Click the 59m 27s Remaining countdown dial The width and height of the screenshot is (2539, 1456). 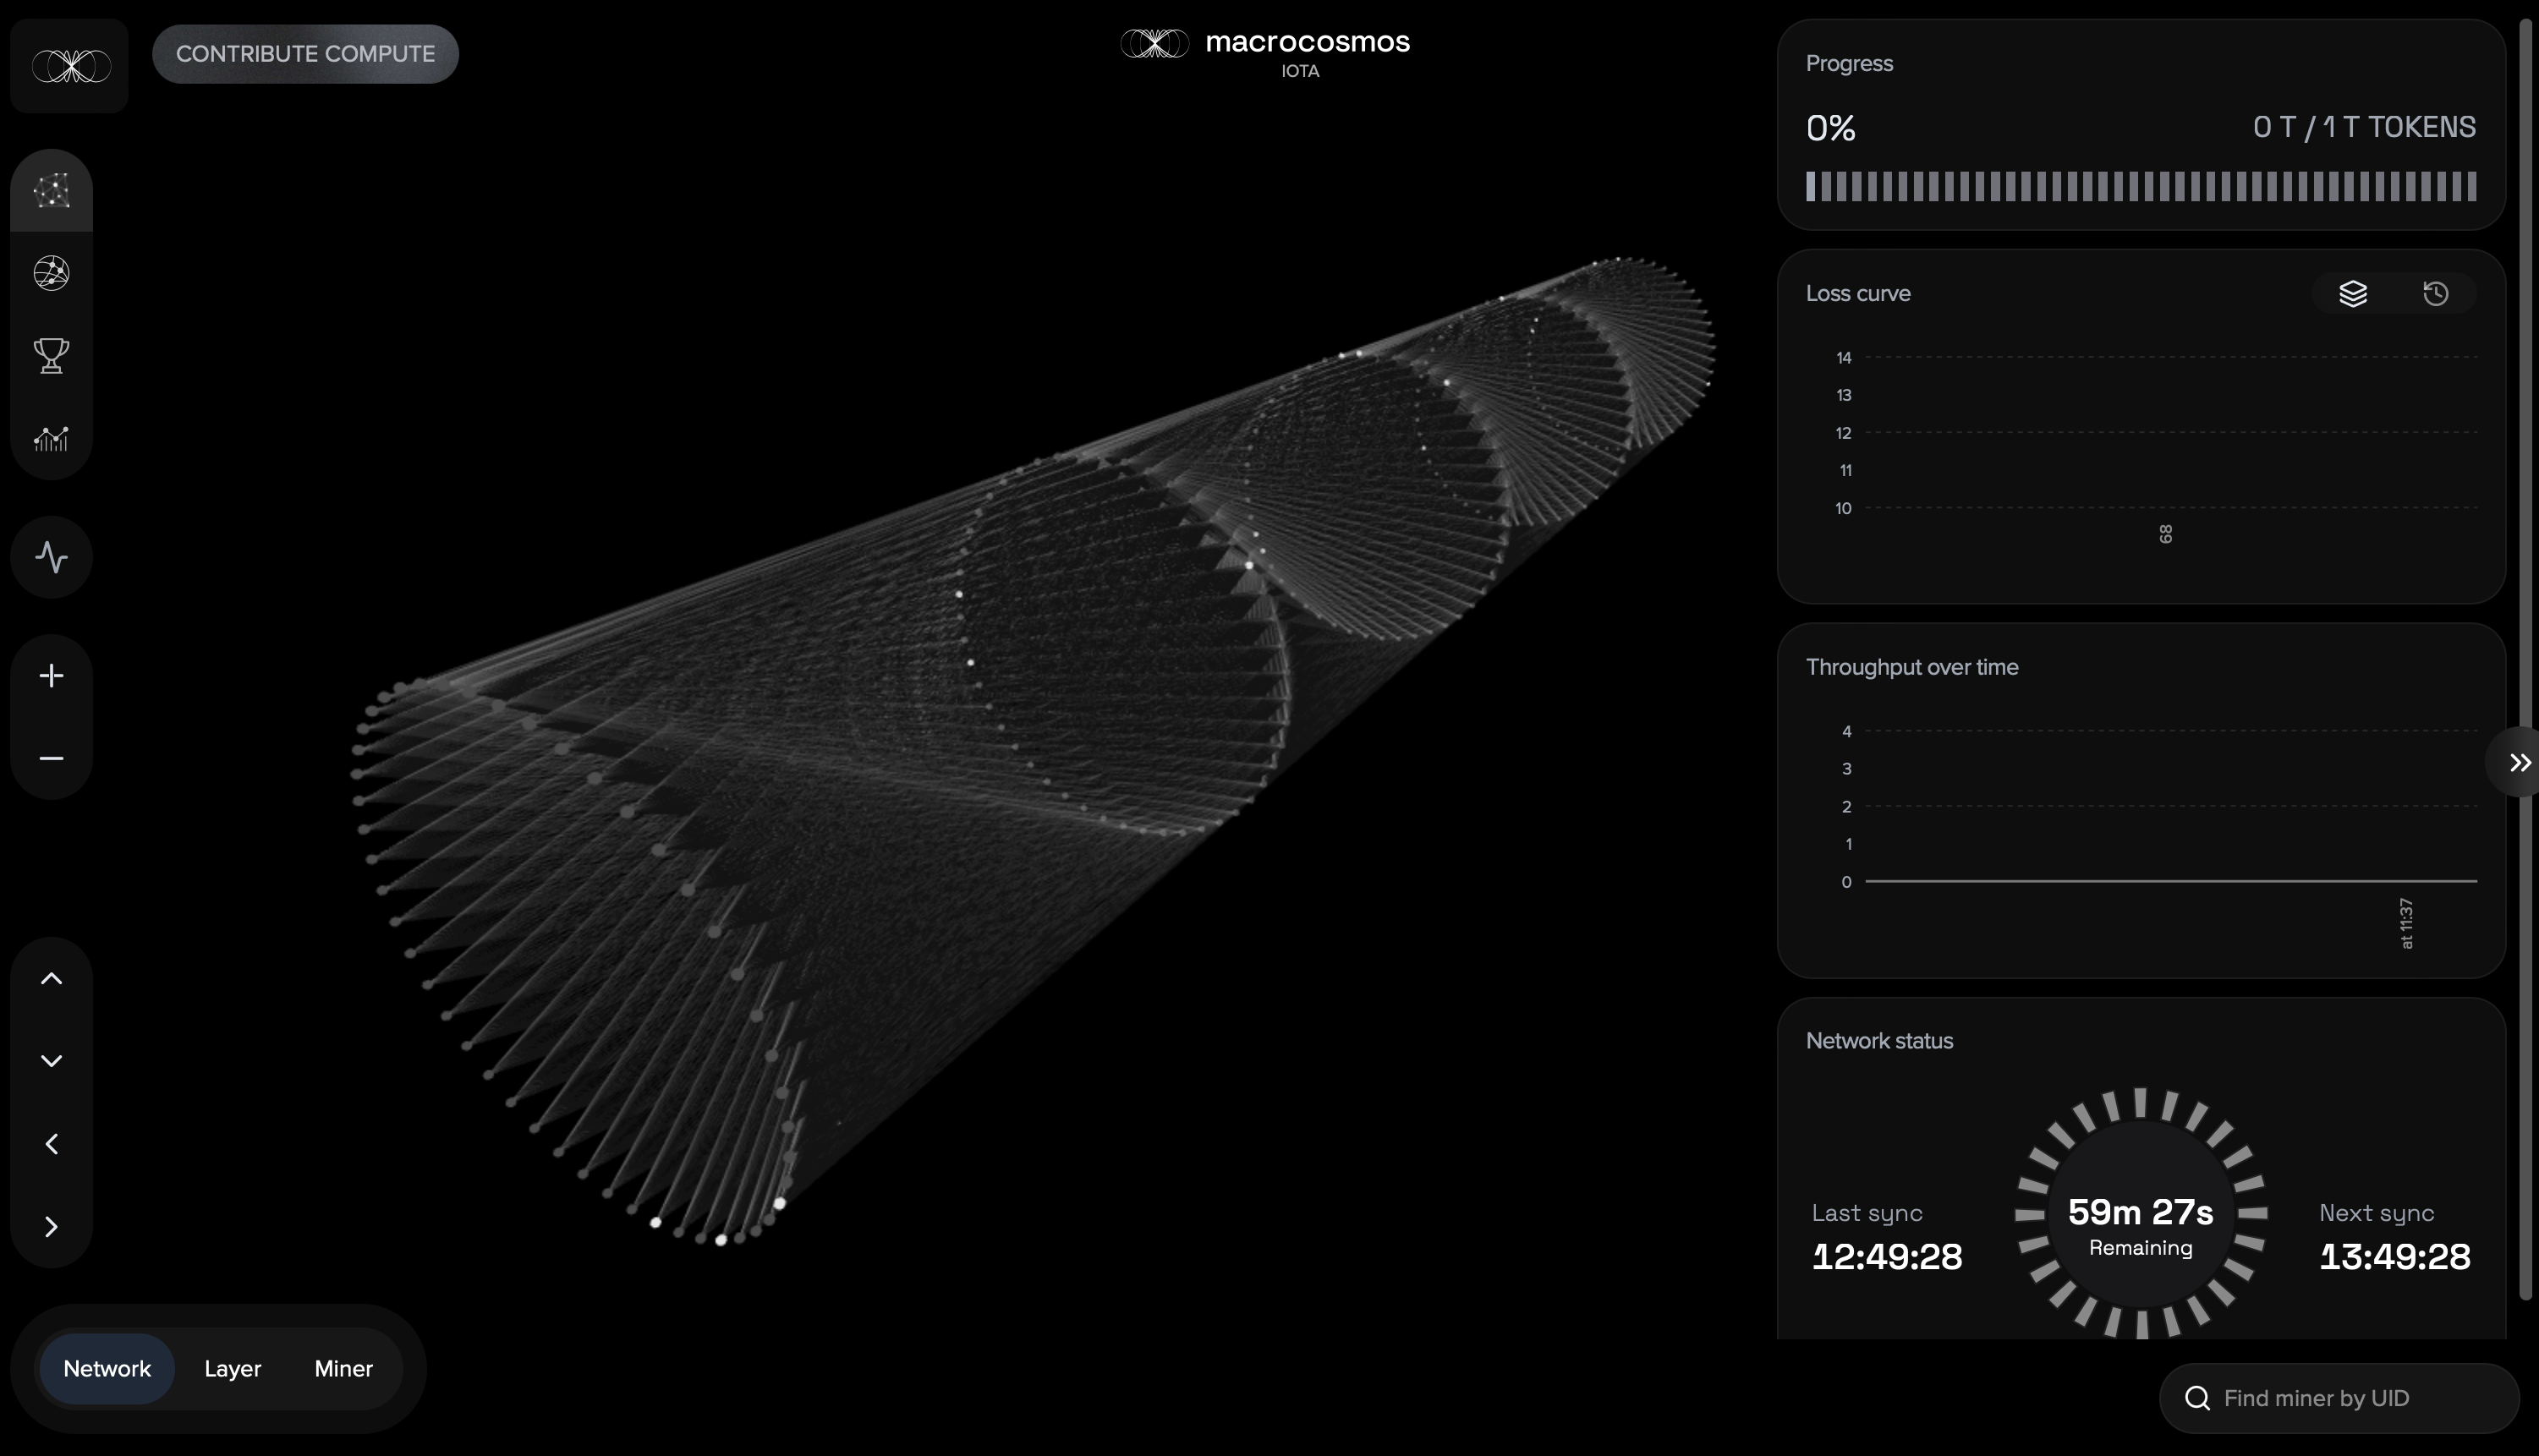click(x=2141, y=1213)
